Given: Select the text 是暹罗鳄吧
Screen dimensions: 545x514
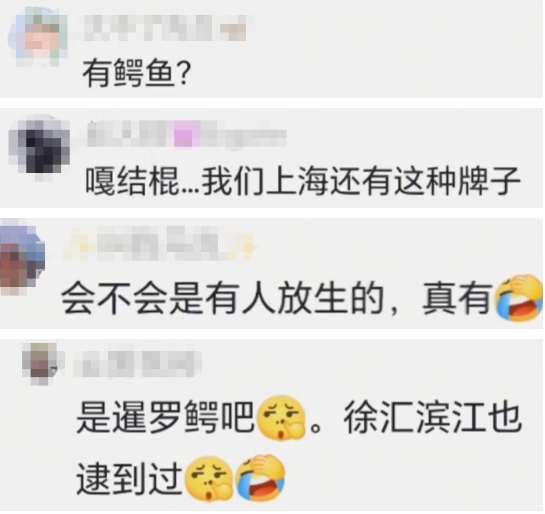Looking at the screenshot, I should coord(166,418).
